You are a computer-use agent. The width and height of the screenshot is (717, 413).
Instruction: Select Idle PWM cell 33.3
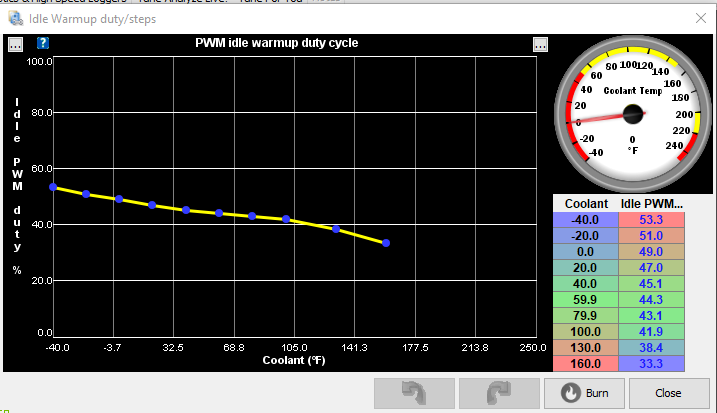(652, 364)
